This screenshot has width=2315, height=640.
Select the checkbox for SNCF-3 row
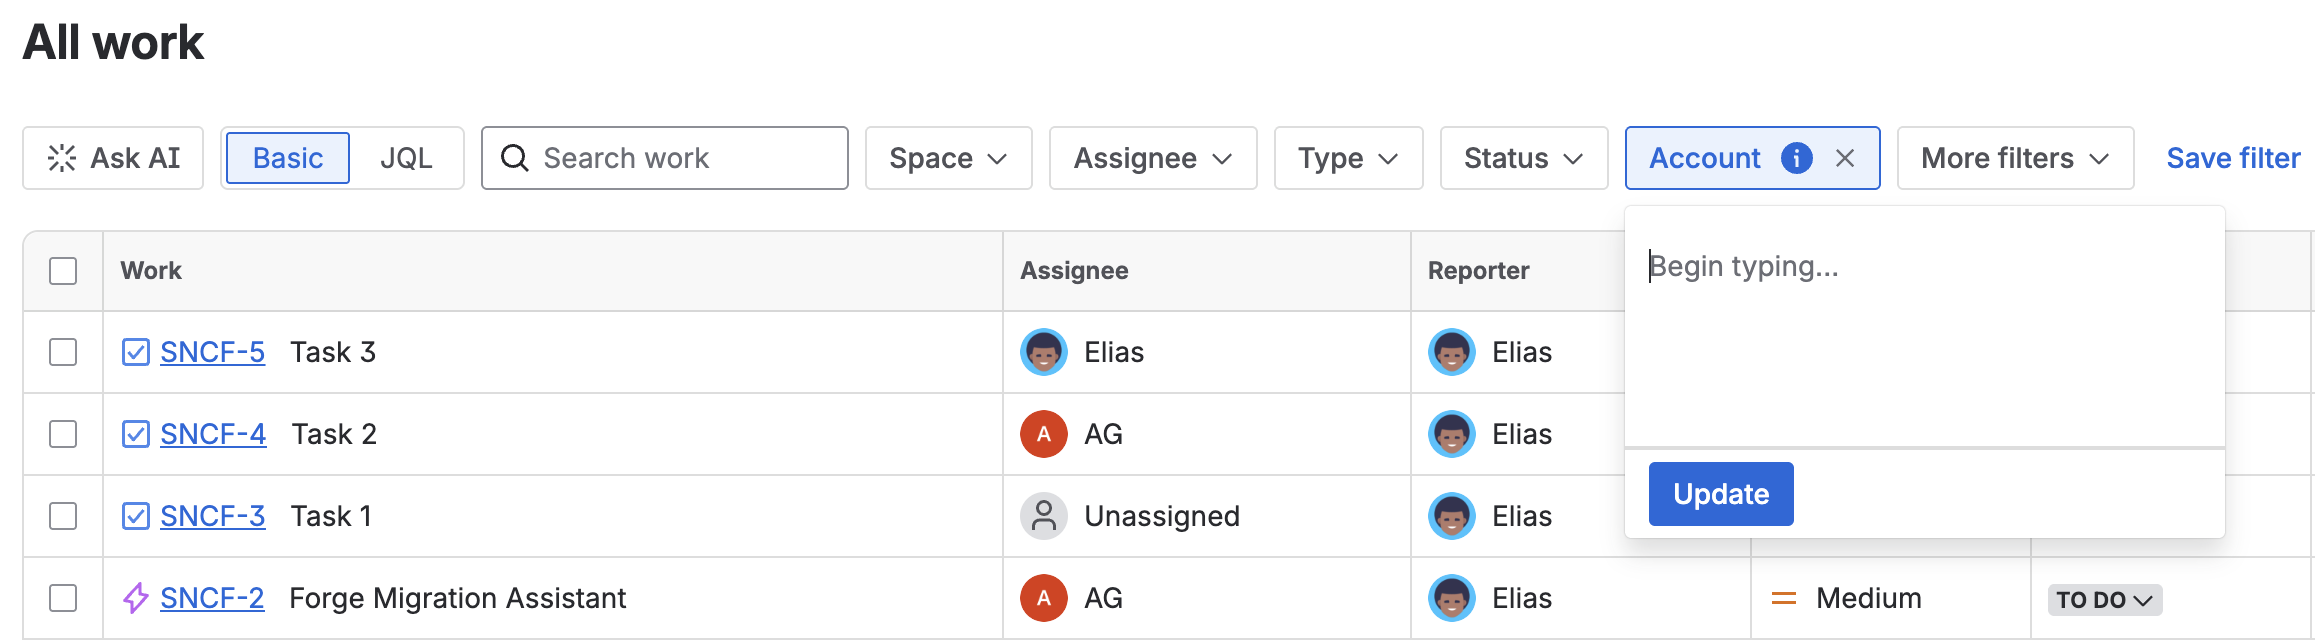coord(63,516)
